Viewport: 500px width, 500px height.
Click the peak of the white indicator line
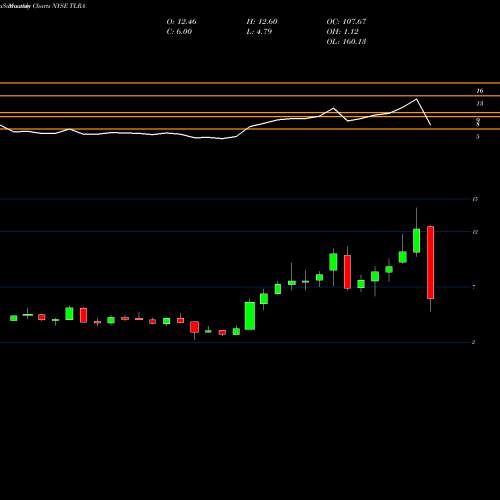coord(416,99)
